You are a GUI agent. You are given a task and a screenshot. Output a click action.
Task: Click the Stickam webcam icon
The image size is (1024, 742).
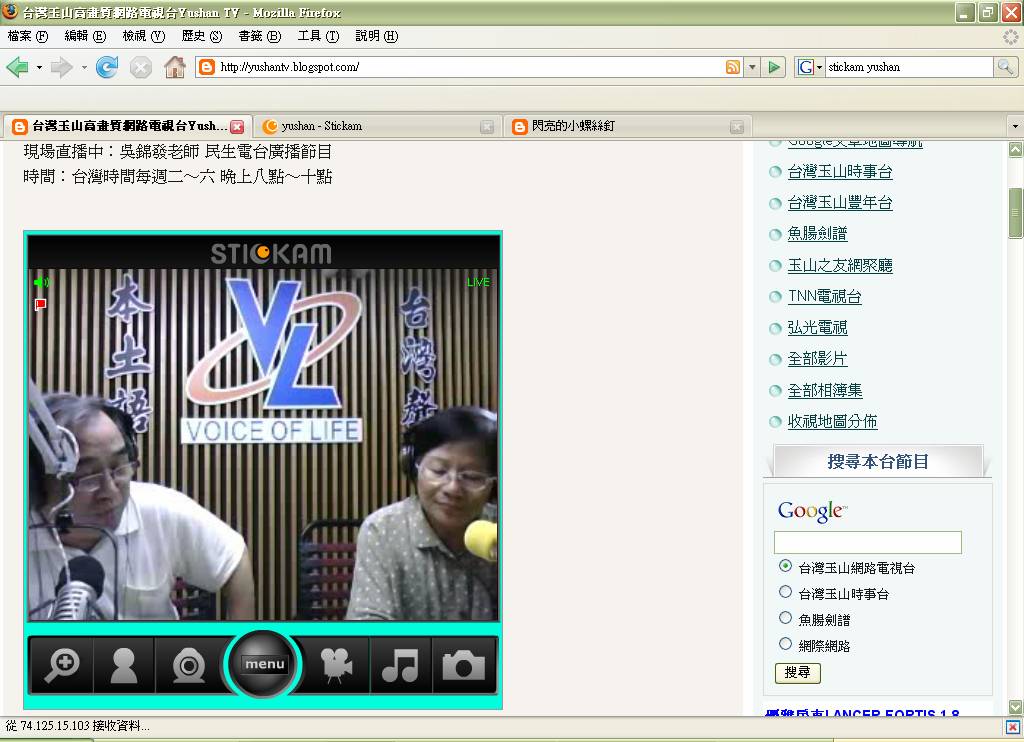188,666
